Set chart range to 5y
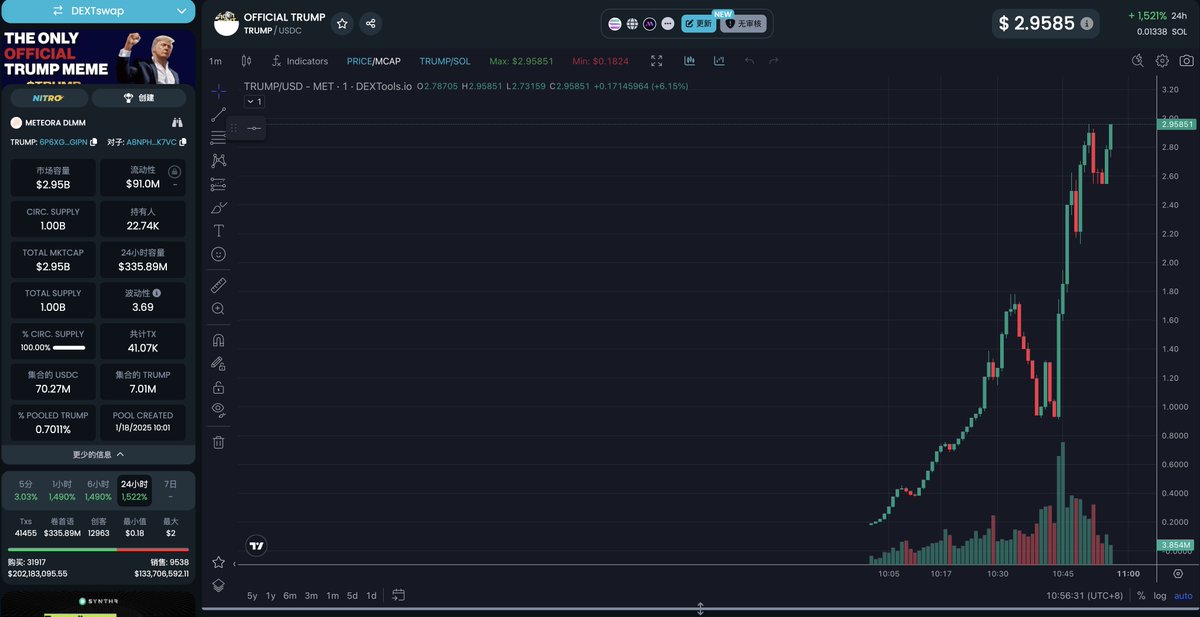The height and width of the screenshot is (617, 1200). 252,596
